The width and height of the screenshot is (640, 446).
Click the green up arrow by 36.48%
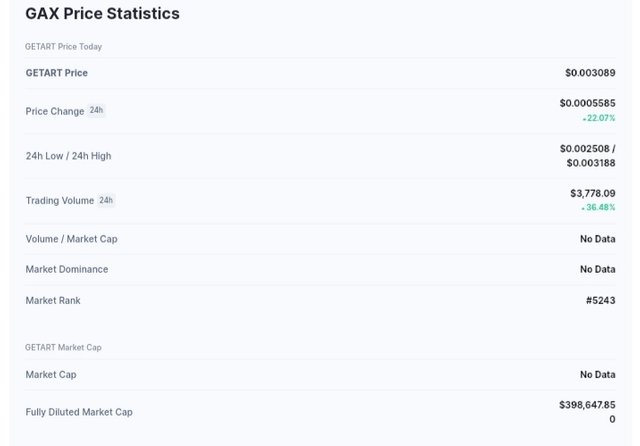pos(583,209)
